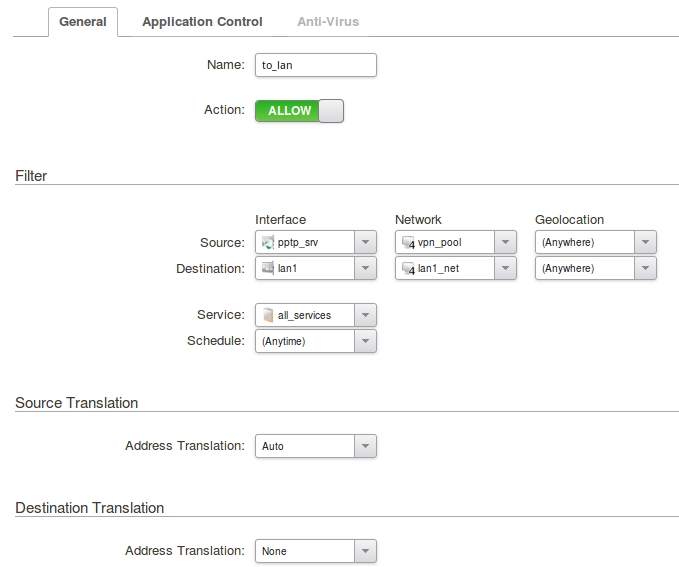Select the General tab
679x567 pixels.
pyautogui.click(x=83, y=21)
